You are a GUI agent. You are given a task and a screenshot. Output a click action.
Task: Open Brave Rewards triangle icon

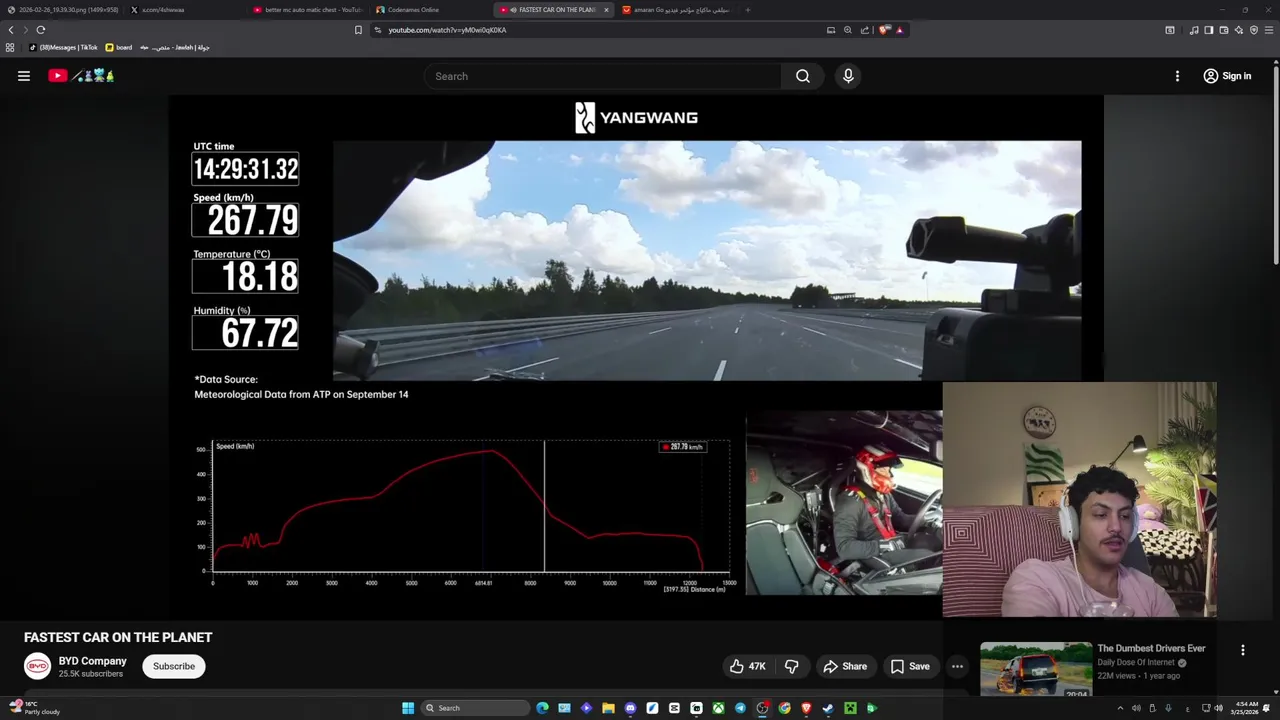pos(899,30)
